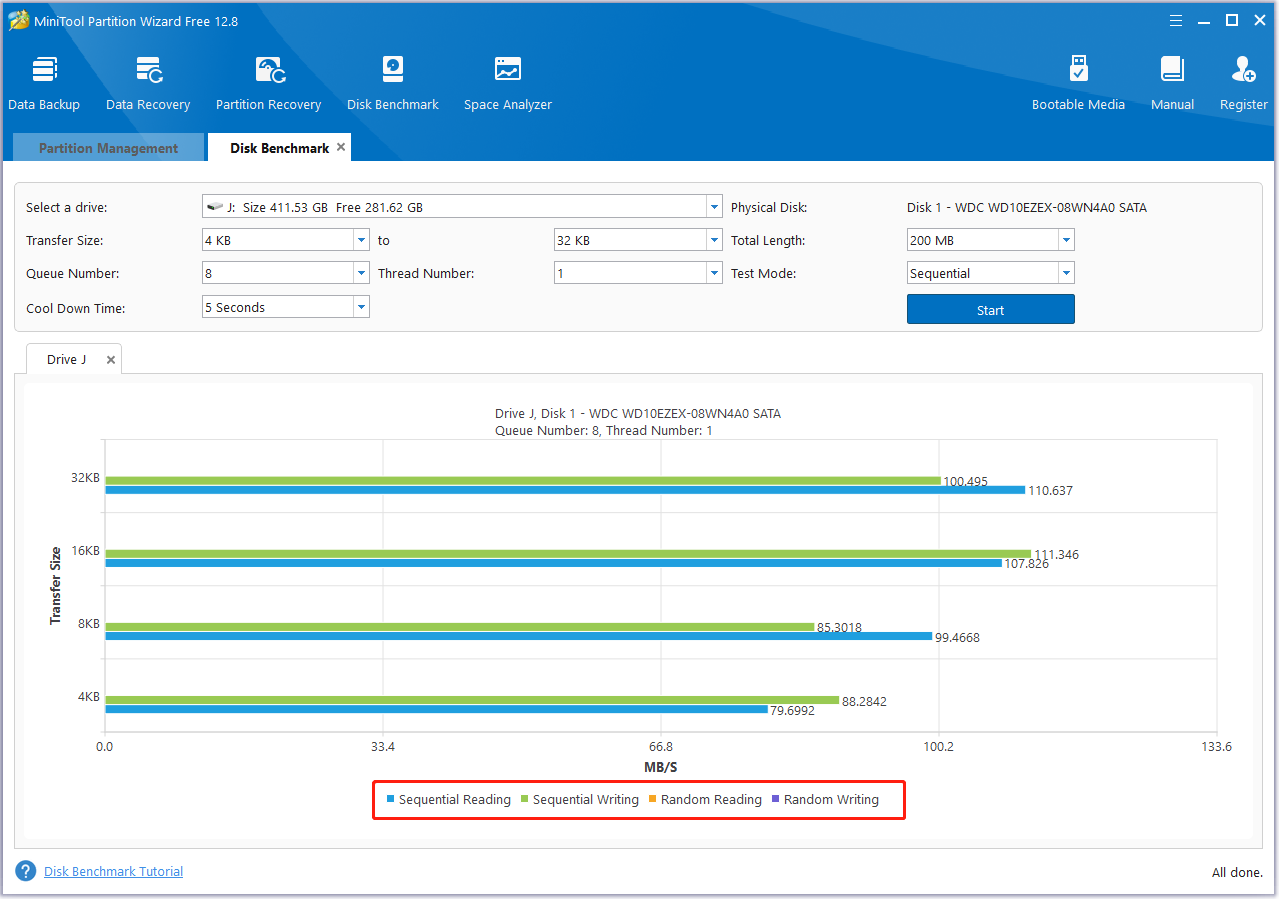Expand the Test Mode dropdown
Image resolution: width=1279 pixels, height=900 pixels.
tap(1066, 273)
